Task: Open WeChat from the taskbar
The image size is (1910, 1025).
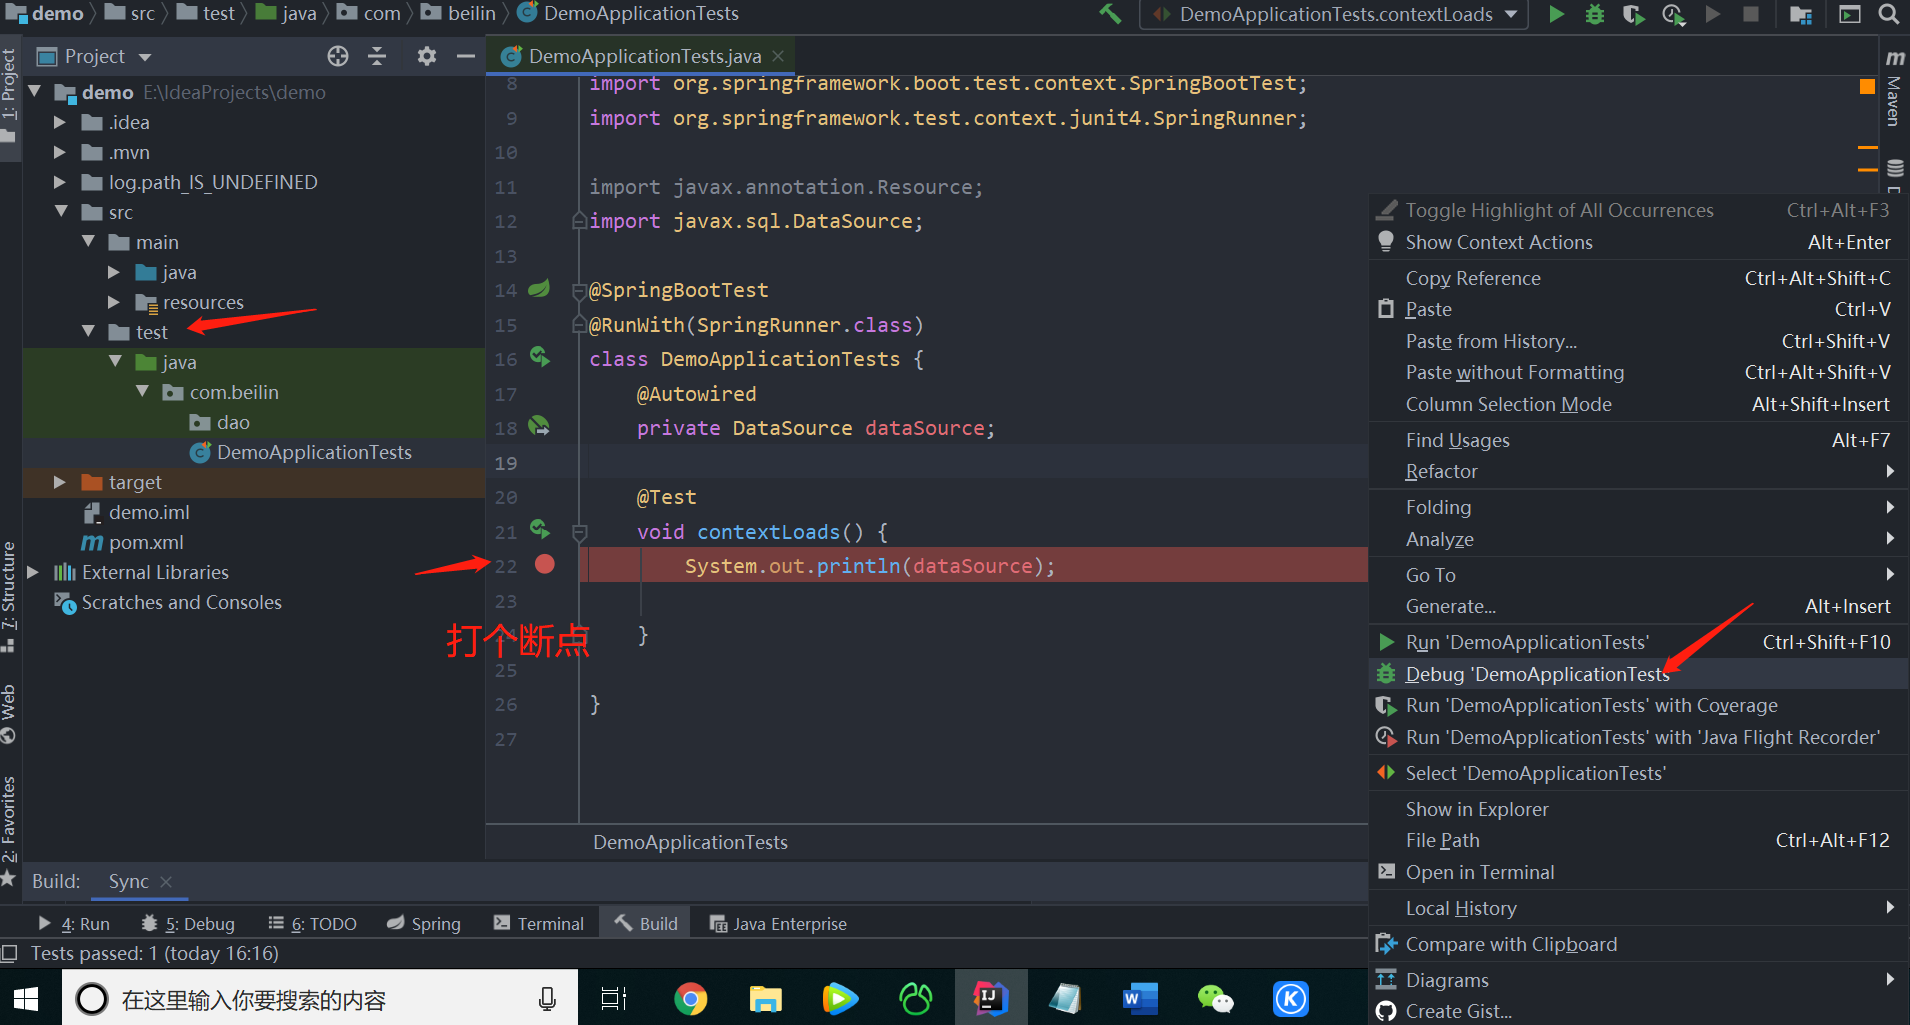Action: 1215,998
